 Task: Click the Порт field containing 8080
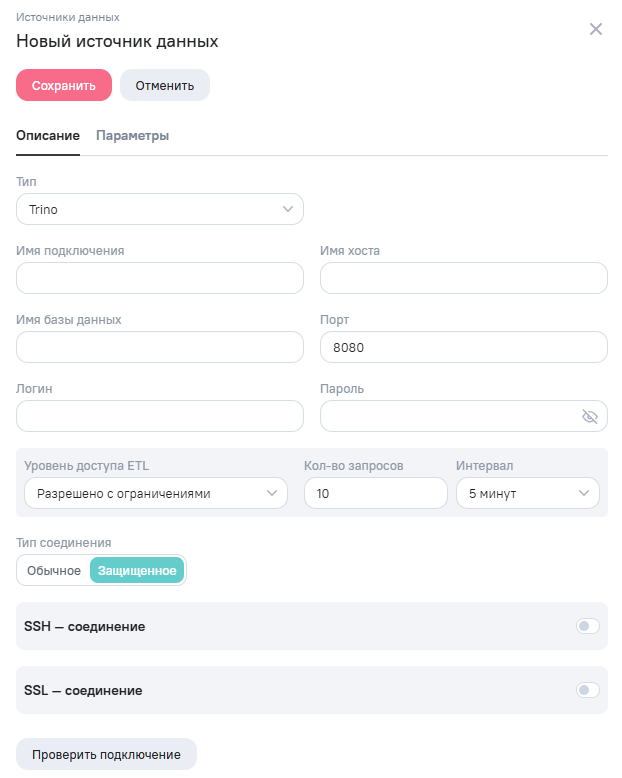click(x=464, y=347)
